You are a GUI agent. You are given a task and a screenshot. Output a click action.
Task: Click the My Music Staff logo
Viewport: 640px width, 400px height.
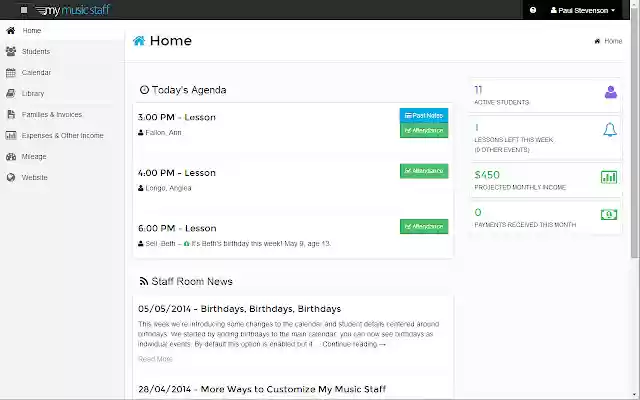[x=73, y=10]
